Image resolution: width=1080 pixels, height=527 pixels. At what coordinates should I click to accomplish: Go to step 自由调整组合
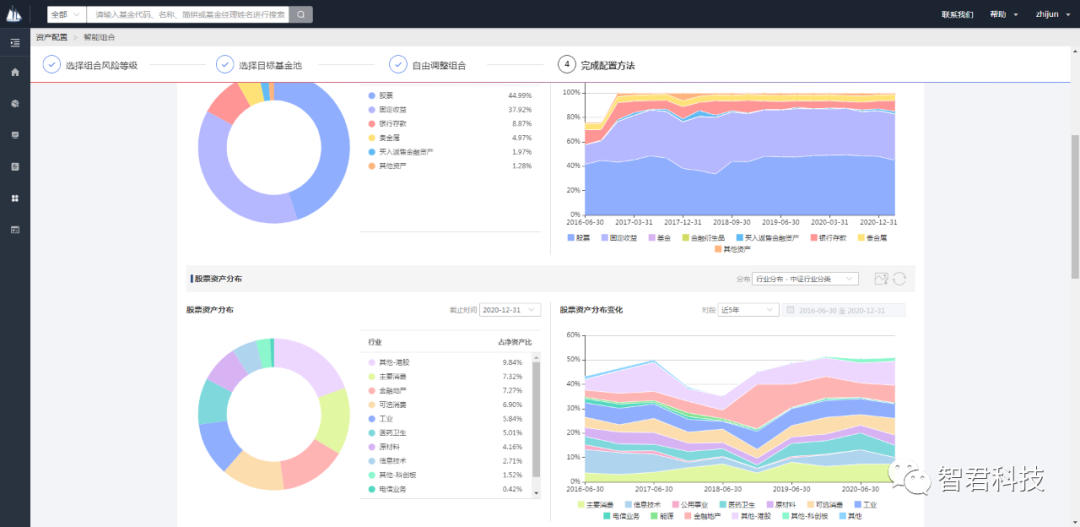(x=428, y=65)
